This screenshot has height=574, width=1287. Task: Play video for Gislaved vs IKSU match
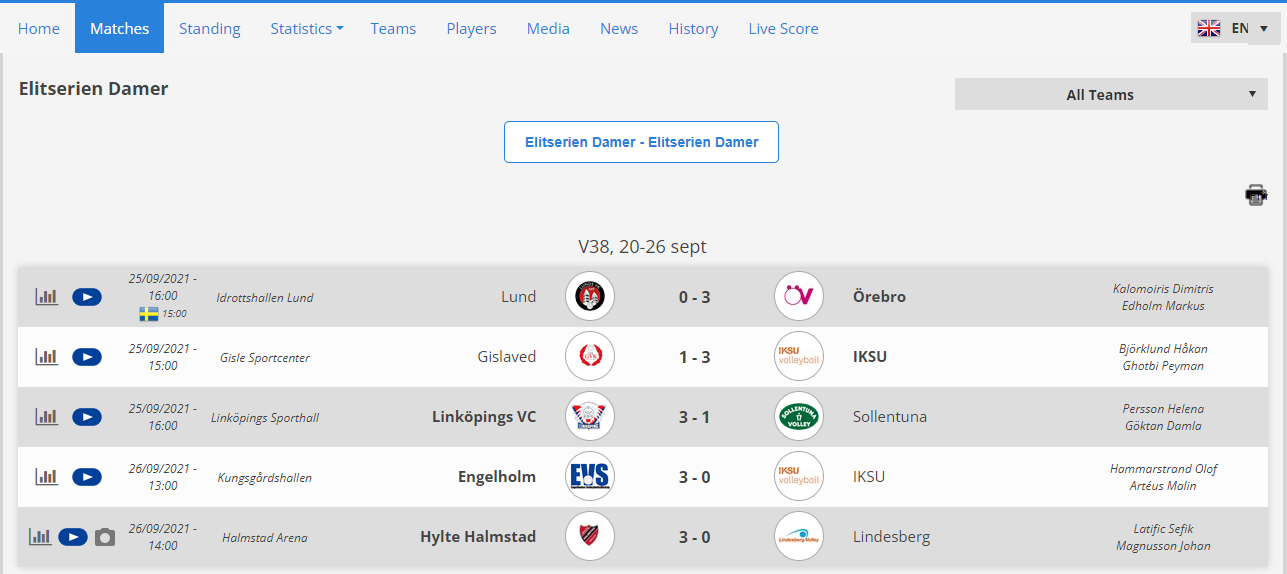tap(87, 356)
